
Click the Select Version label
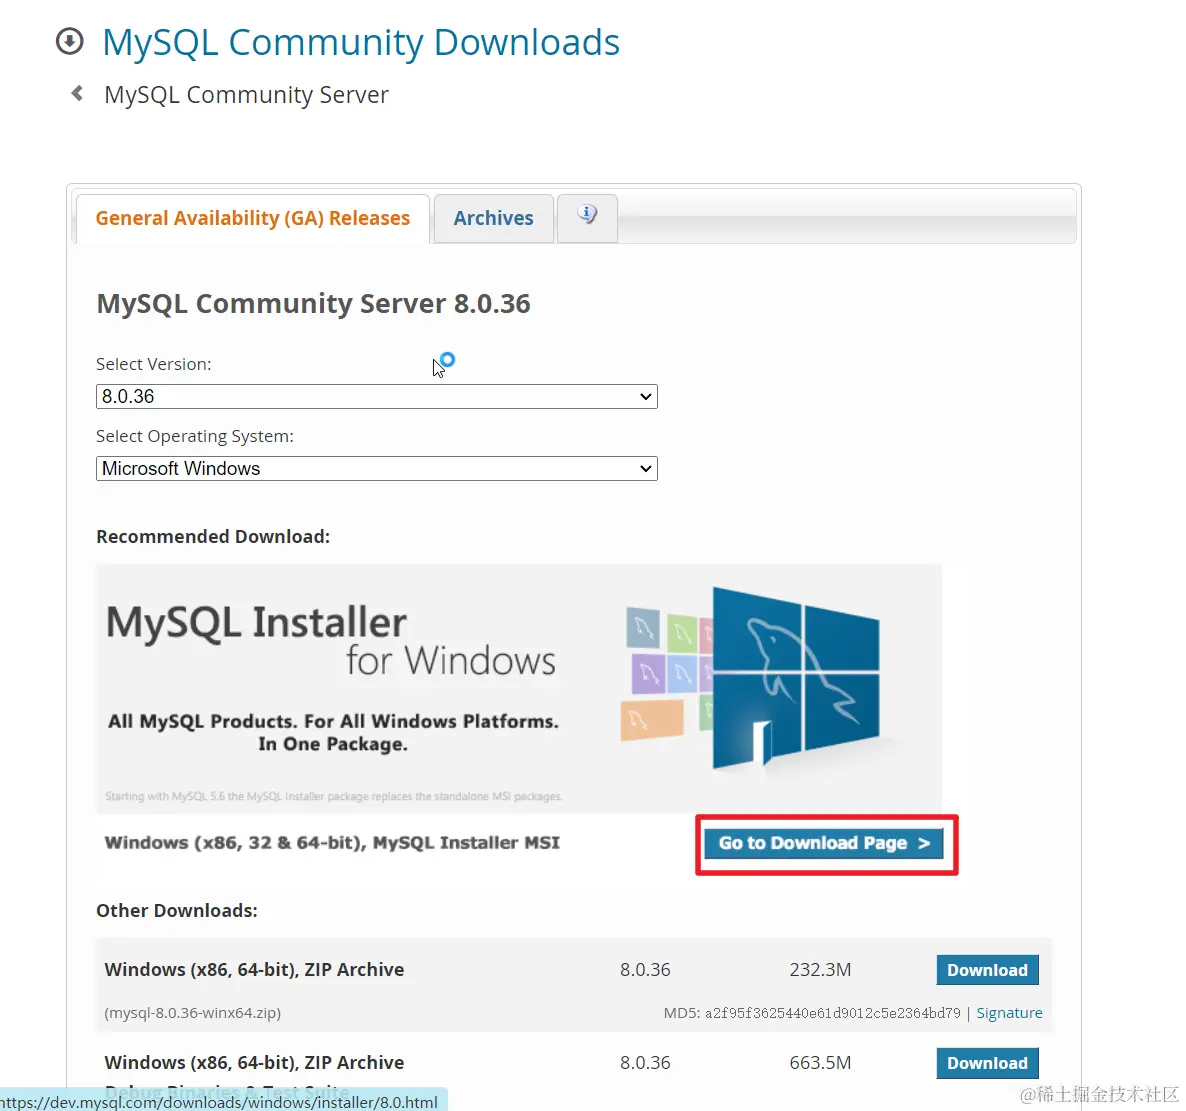[x=154, y=364]
